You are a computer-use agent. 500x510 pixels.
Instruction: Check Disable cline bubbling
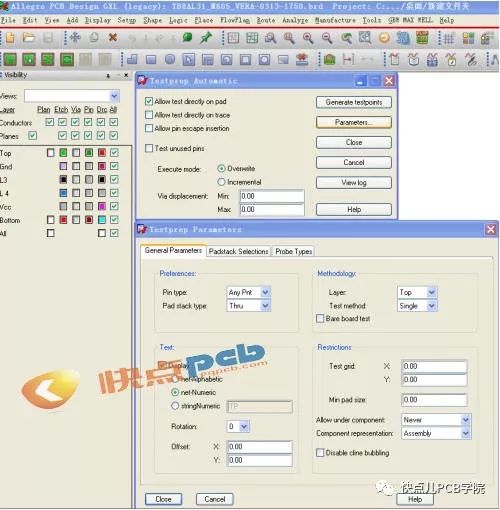coord(320,453)
